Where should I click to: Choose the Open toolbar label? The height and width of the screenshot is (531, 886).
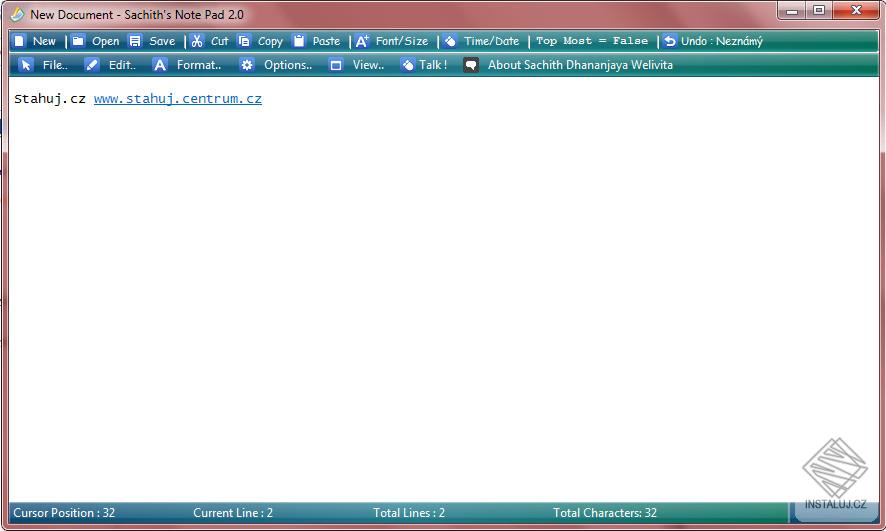pos(106,41)
